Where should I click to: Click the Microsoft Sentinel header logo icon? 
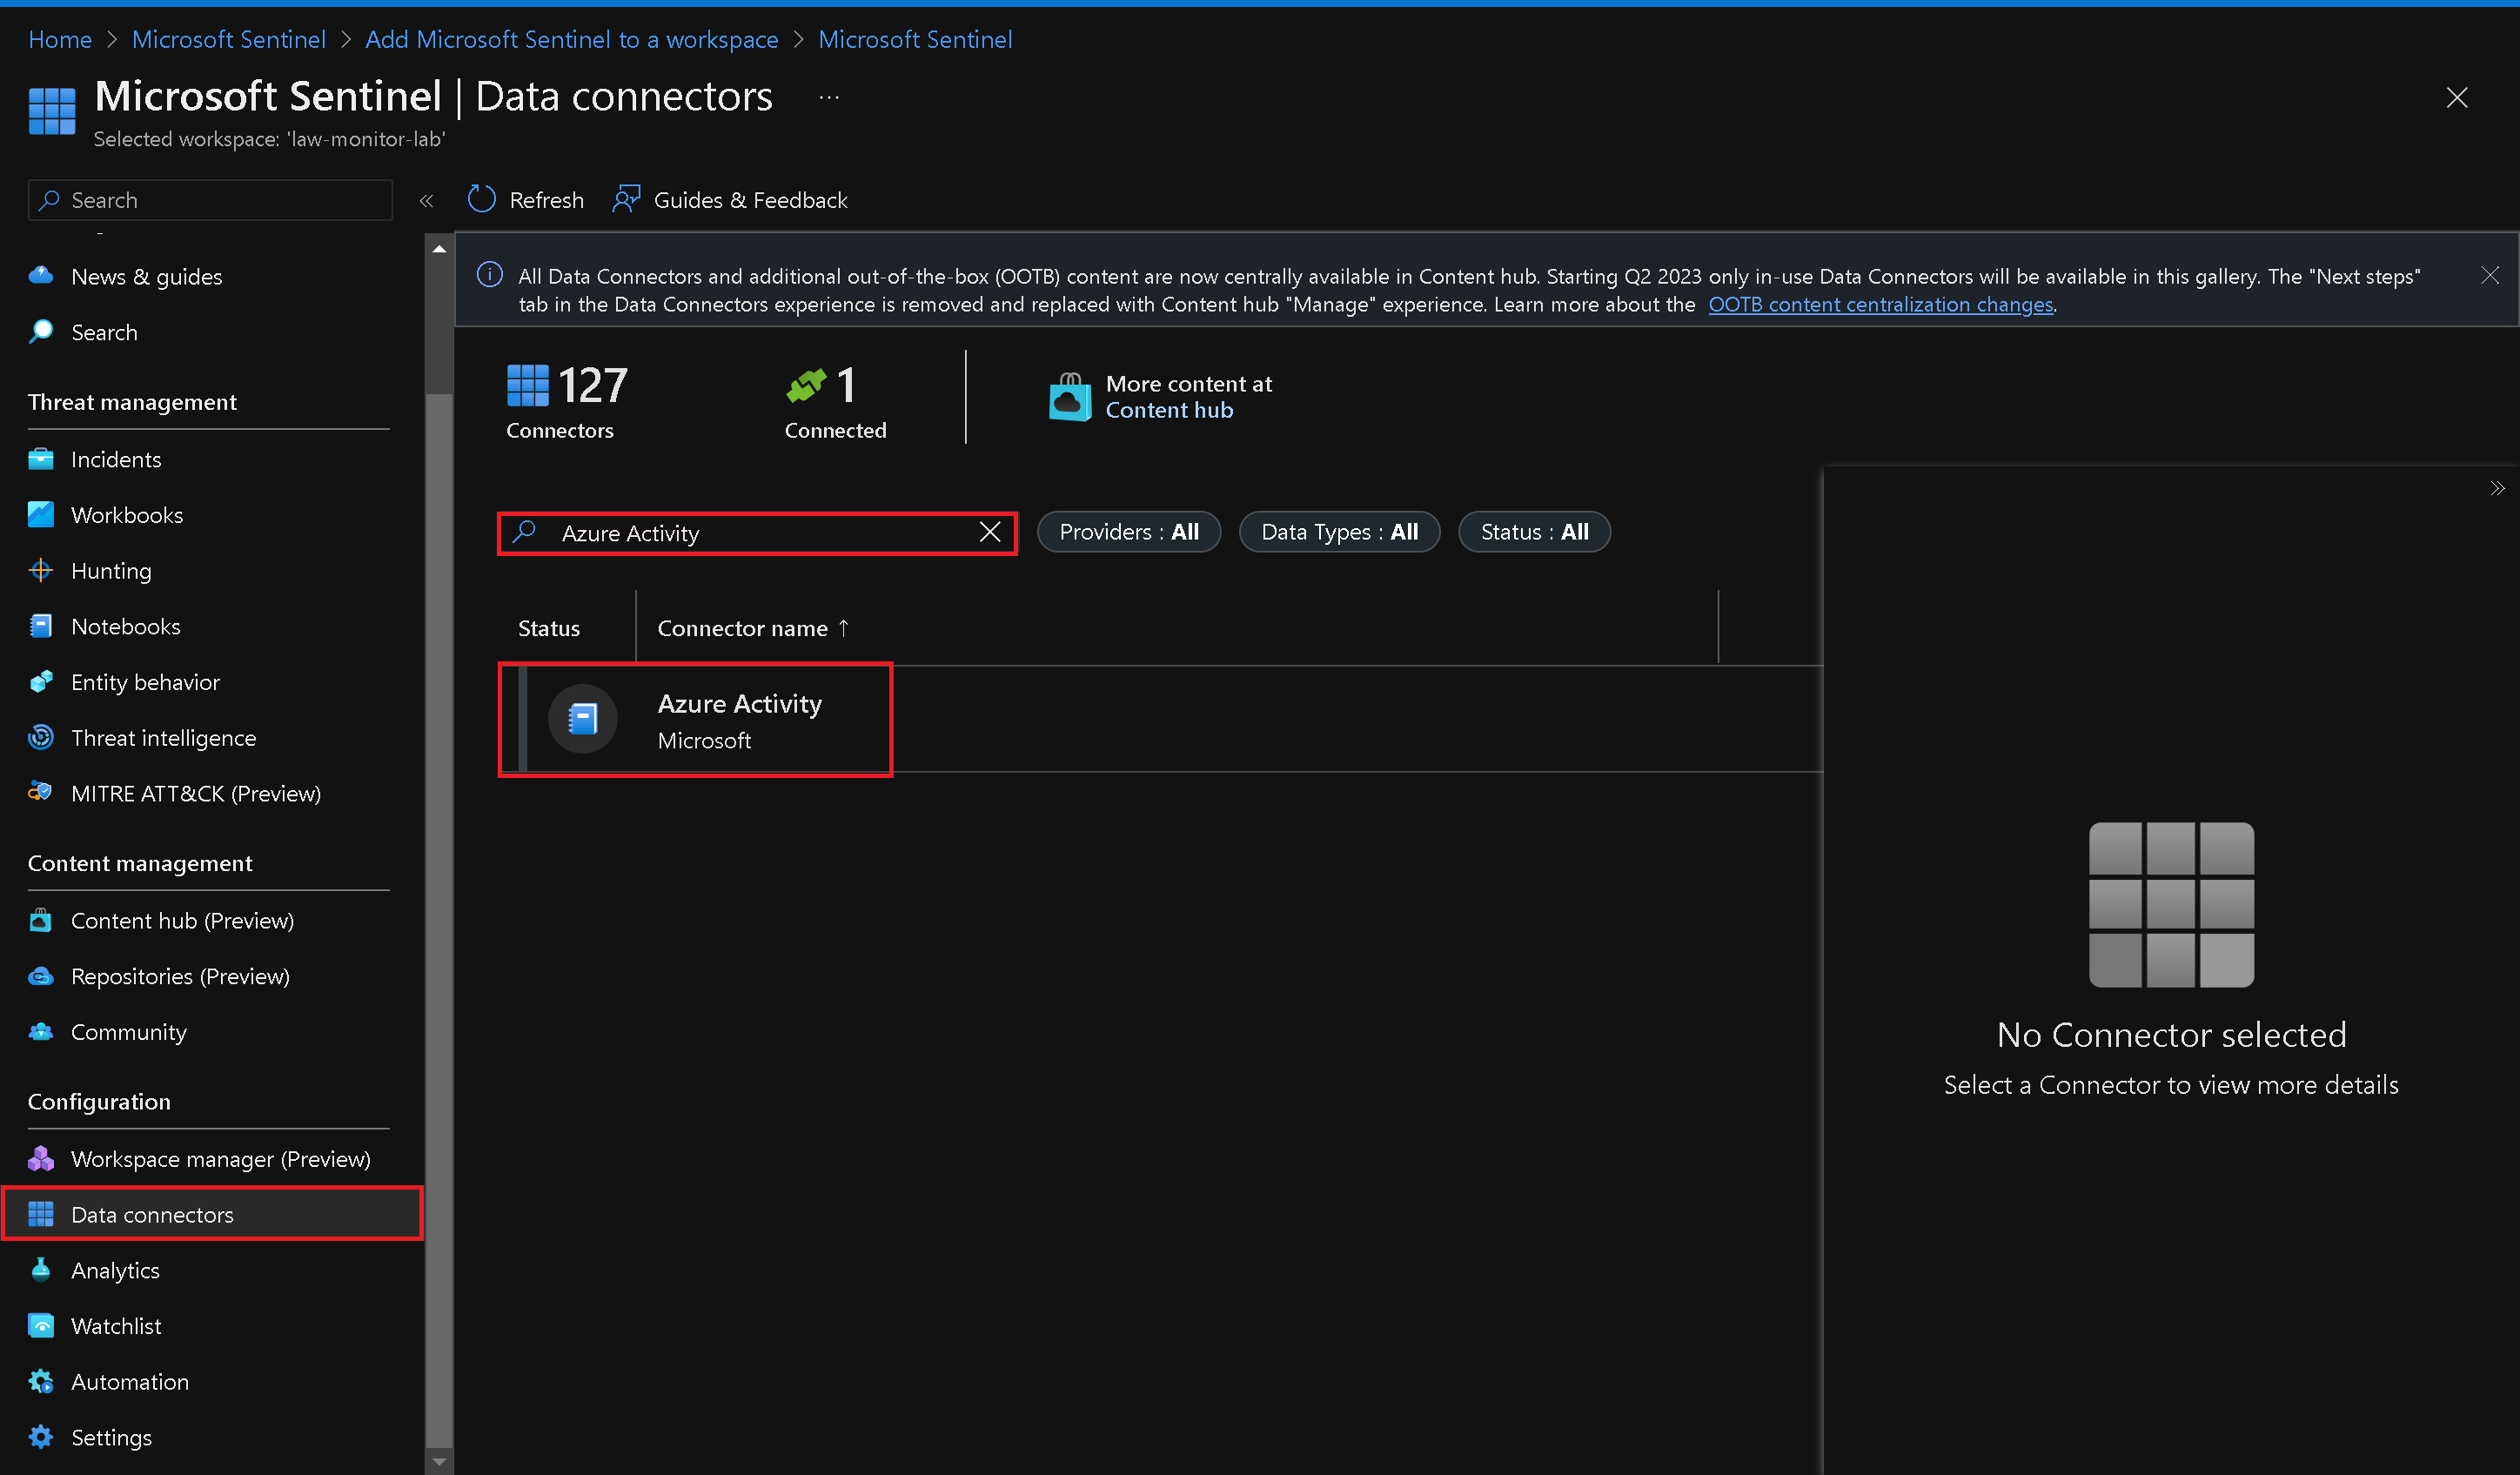click(x=52, y=110)
